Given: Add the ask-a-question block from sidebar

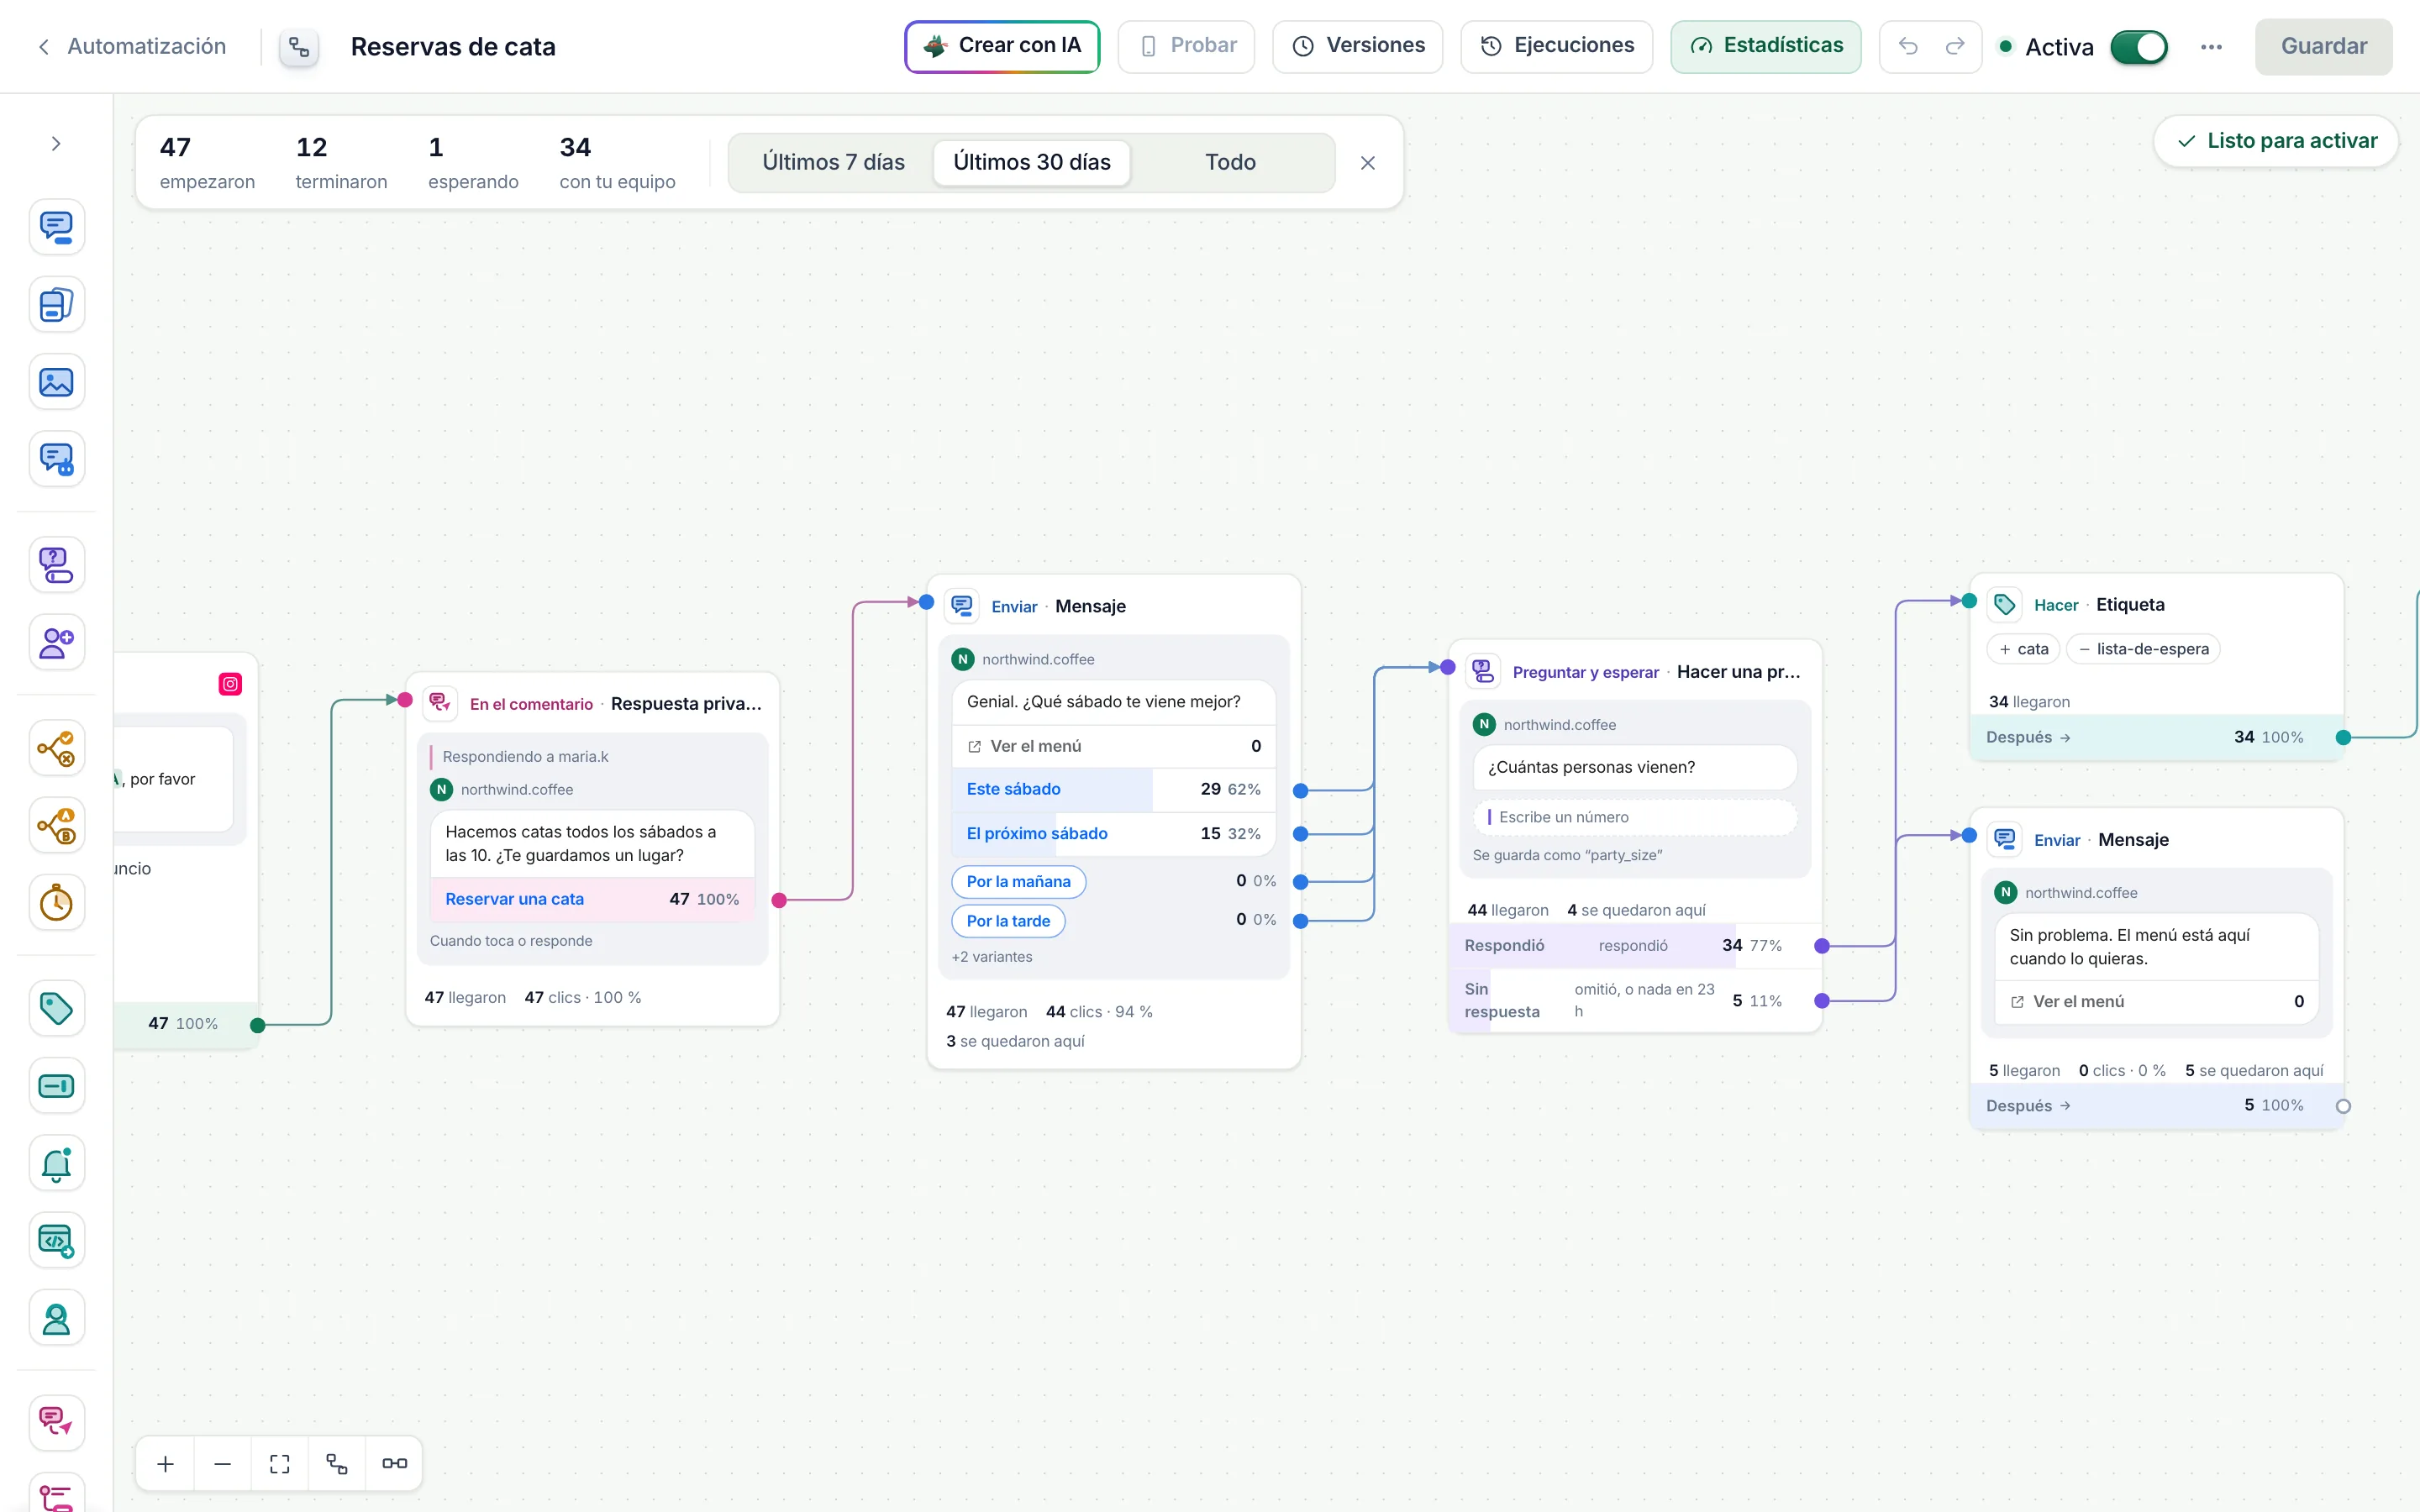Looking at the screenshot, I should click(x=56, y=565).
